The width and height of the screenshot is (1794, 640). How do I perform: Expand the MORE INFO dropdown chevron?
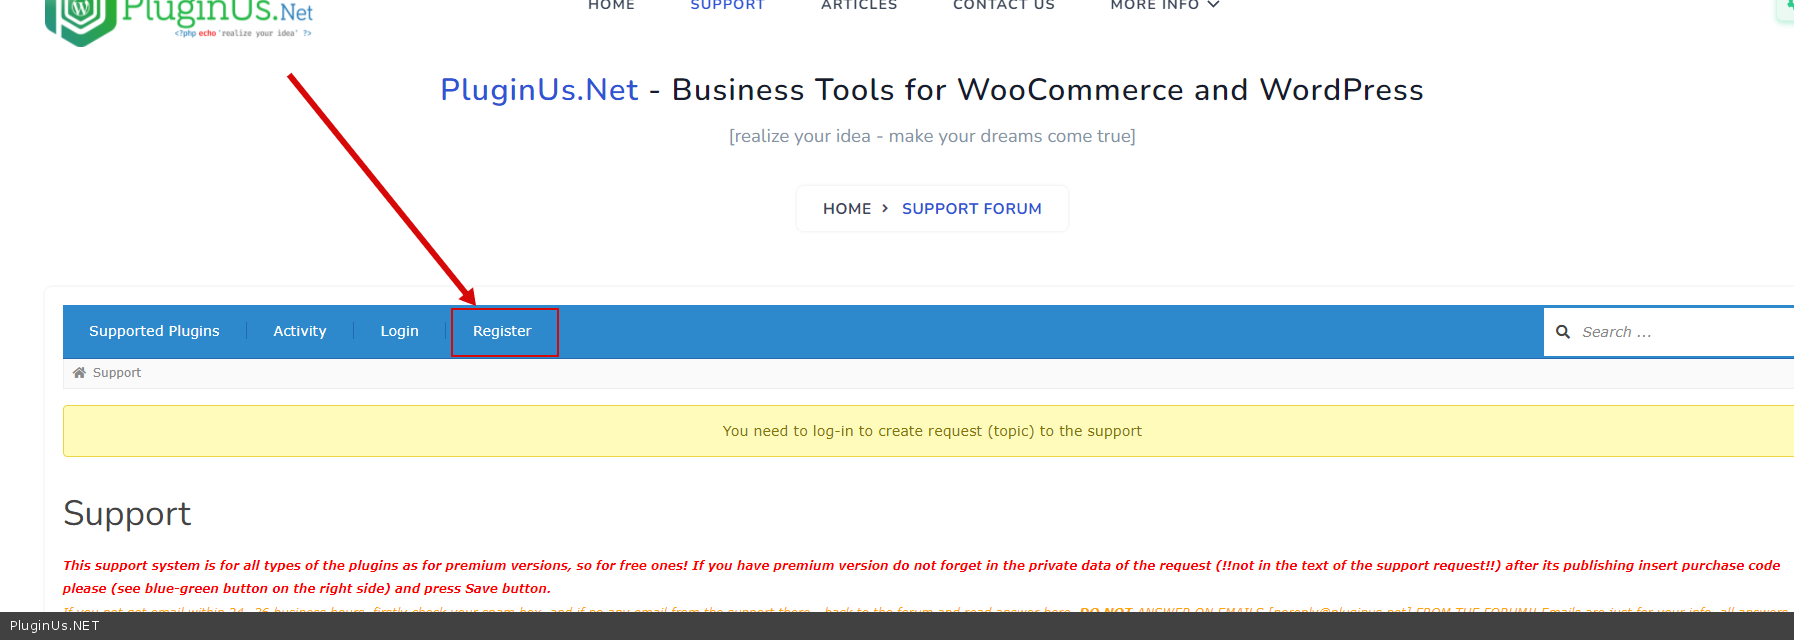(1213, 6)
